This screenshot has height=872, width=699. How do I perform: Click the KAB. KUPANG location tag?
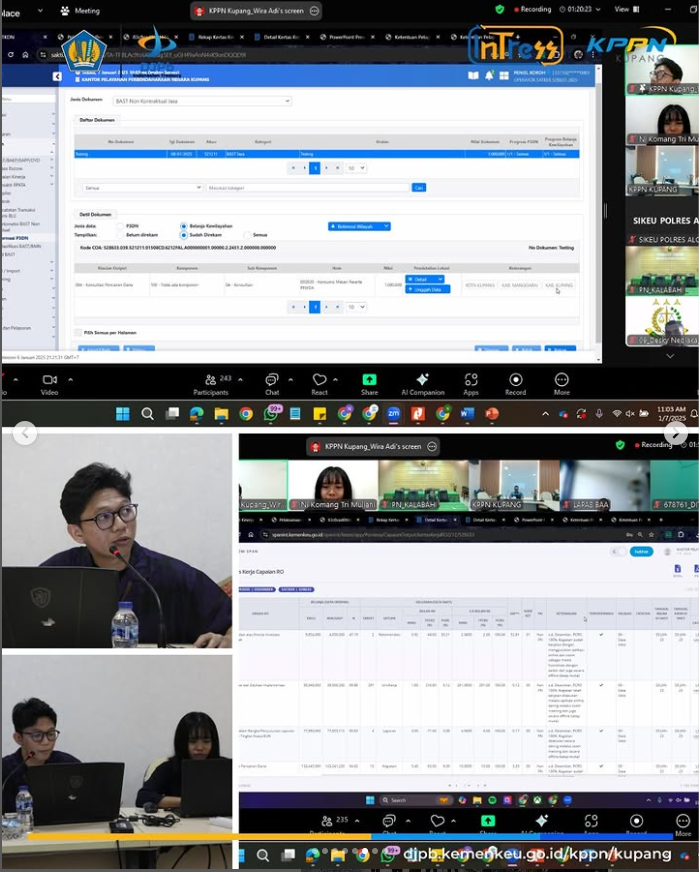559,286
